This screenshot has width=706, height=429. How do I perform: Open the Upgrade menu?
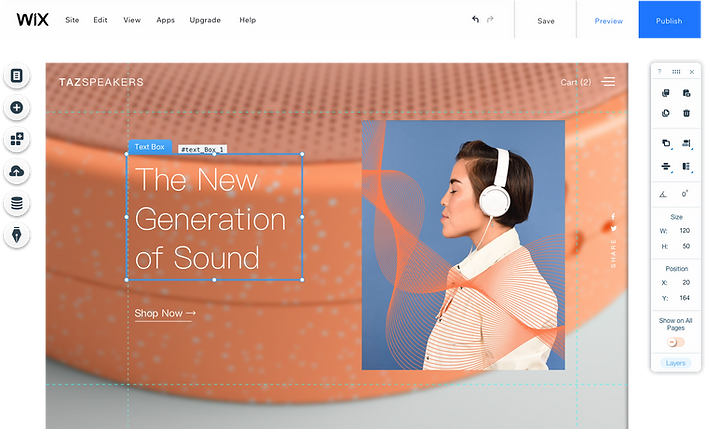click(x=205, y=20)
